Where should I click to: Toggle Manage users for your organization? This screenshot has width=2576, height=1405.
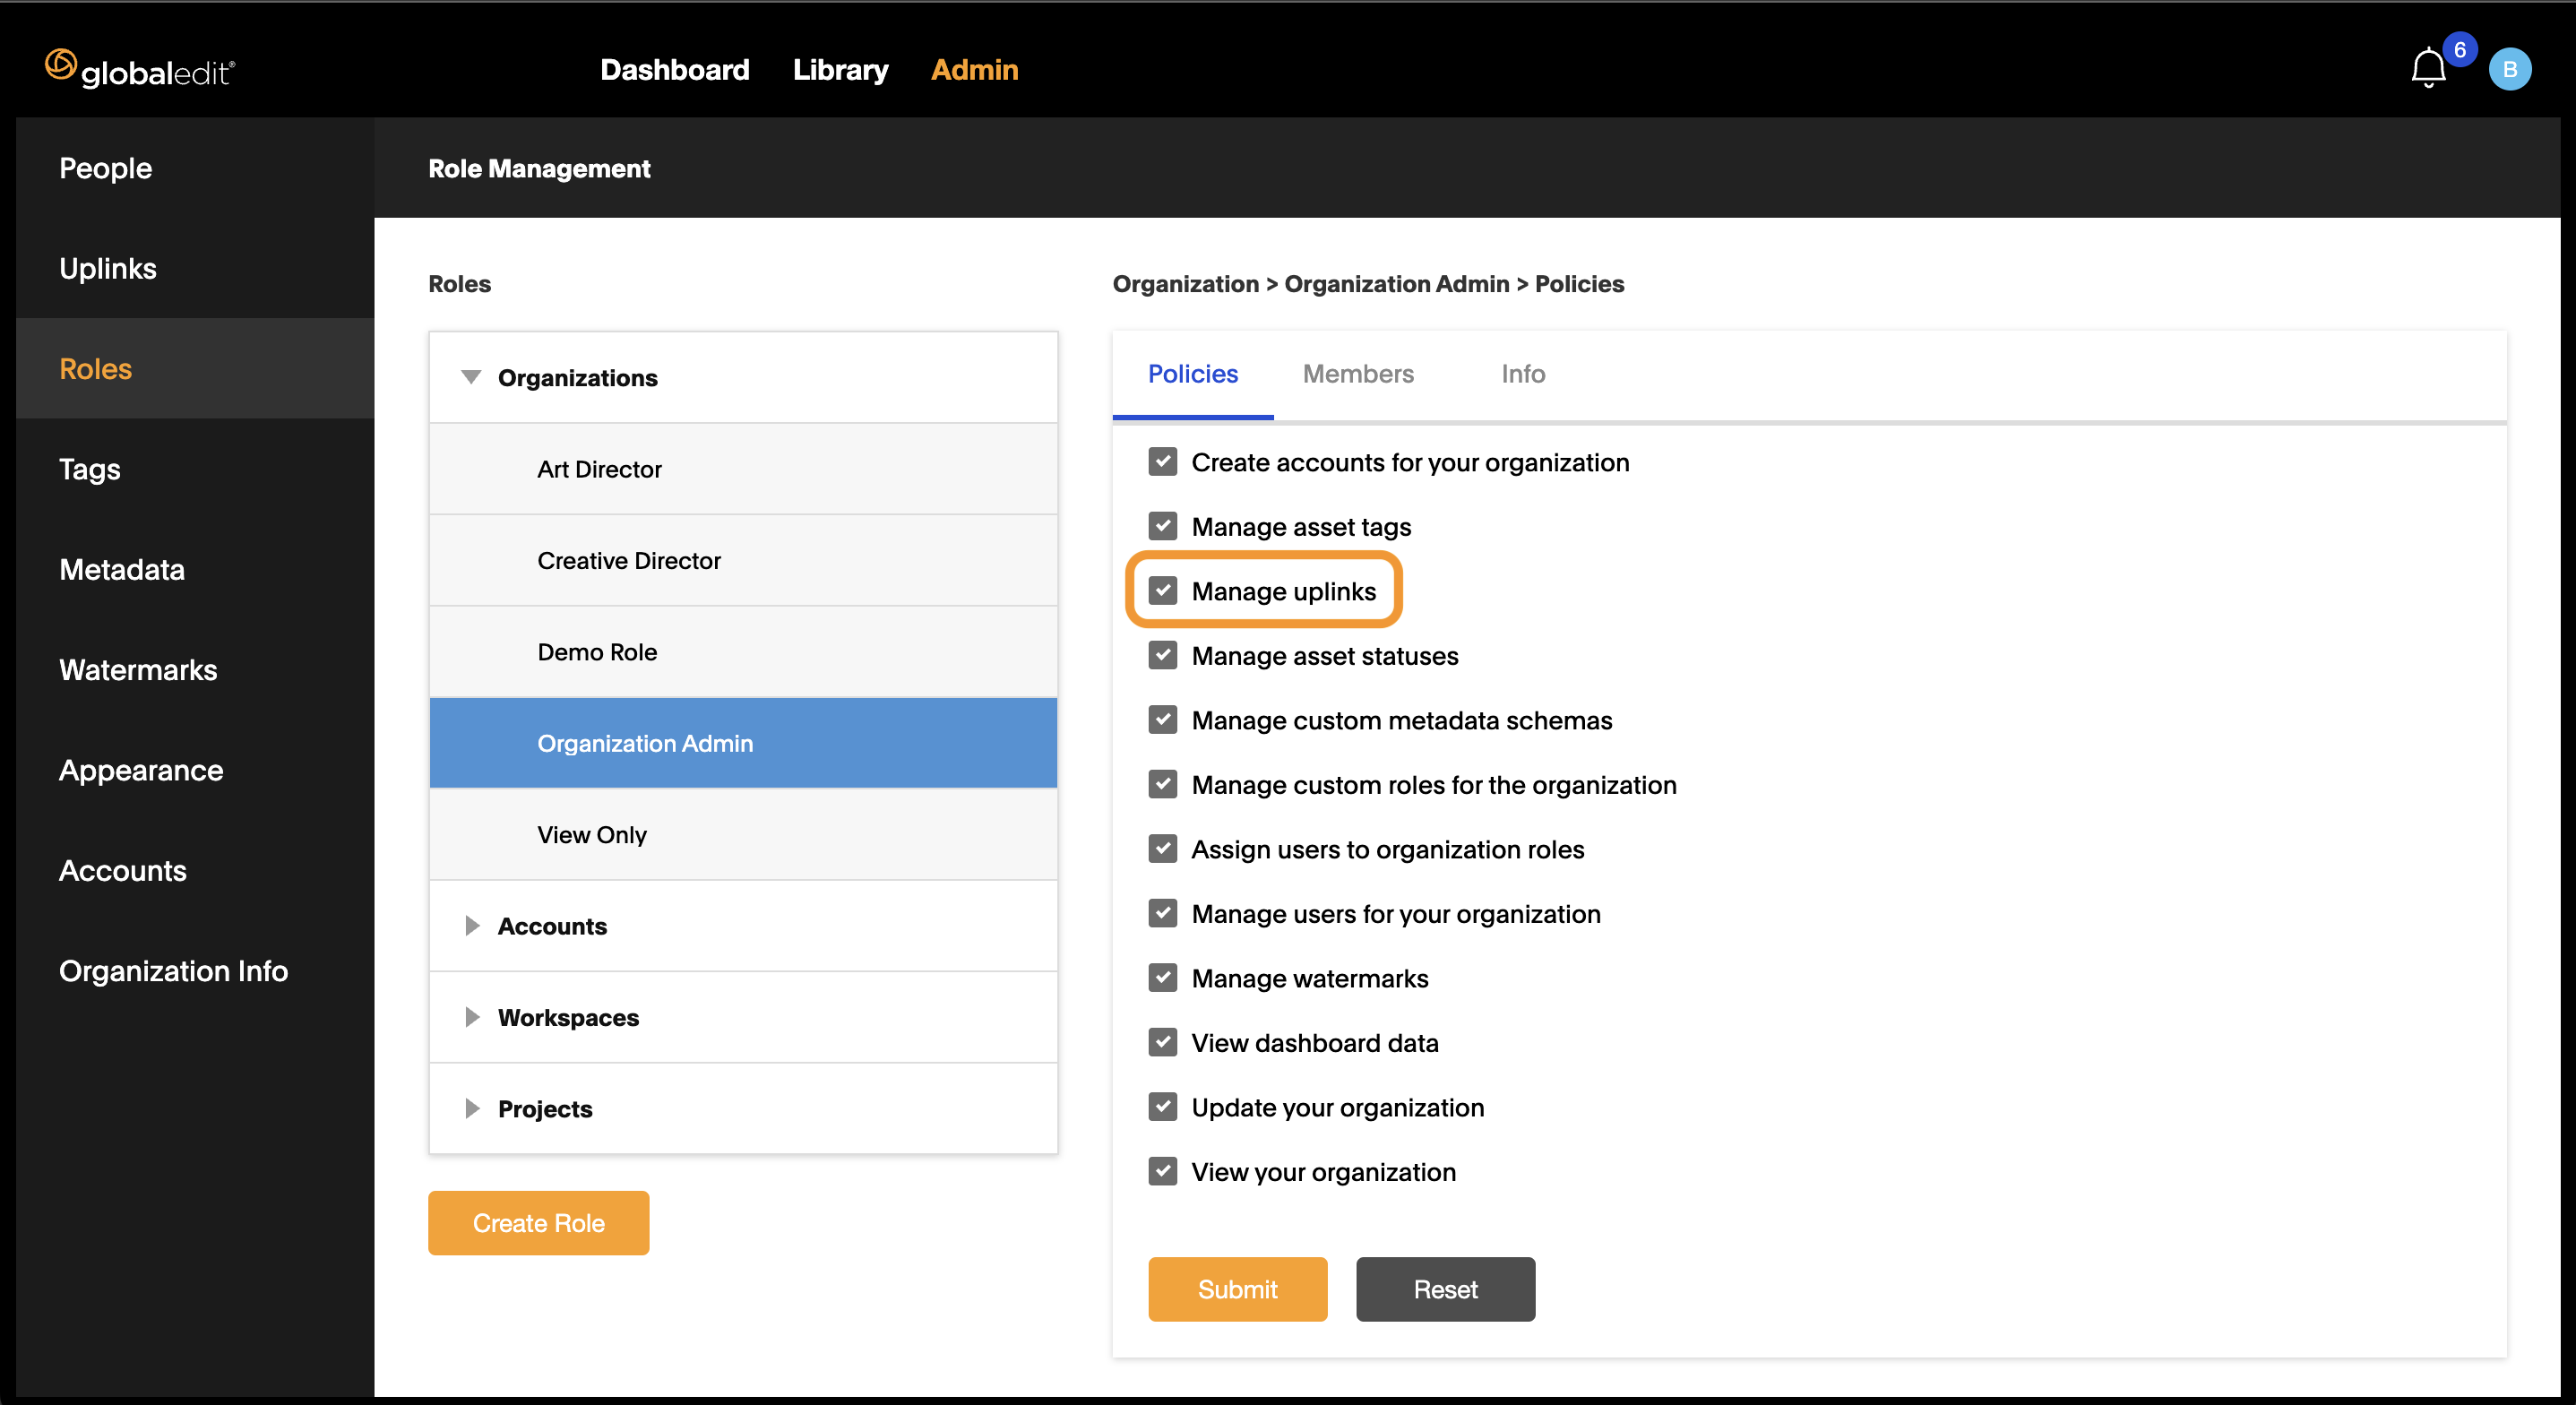pos(1162,913)
